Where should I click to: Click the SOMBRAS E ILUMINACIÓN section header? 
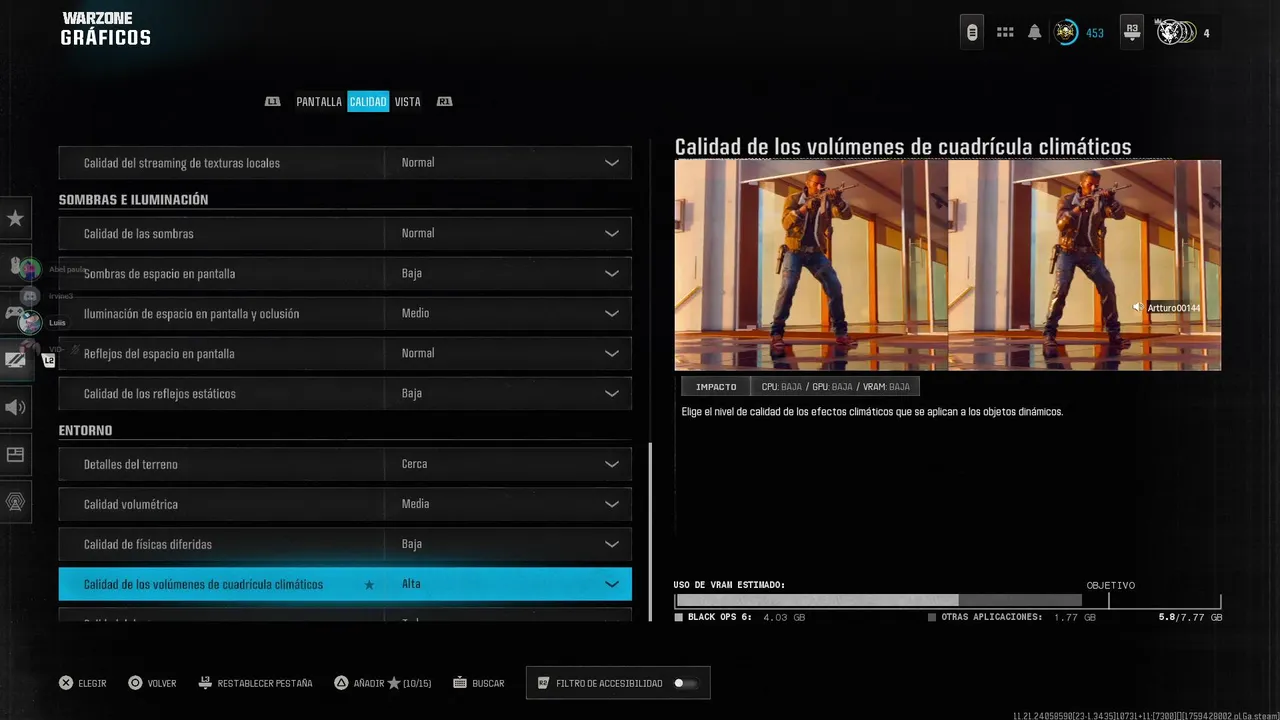133,200
